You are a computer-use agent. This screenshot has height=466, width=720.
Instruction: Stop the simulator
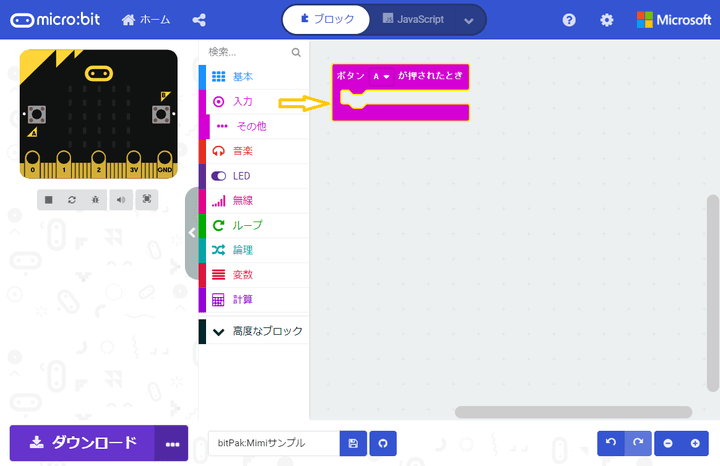point(49,200)
